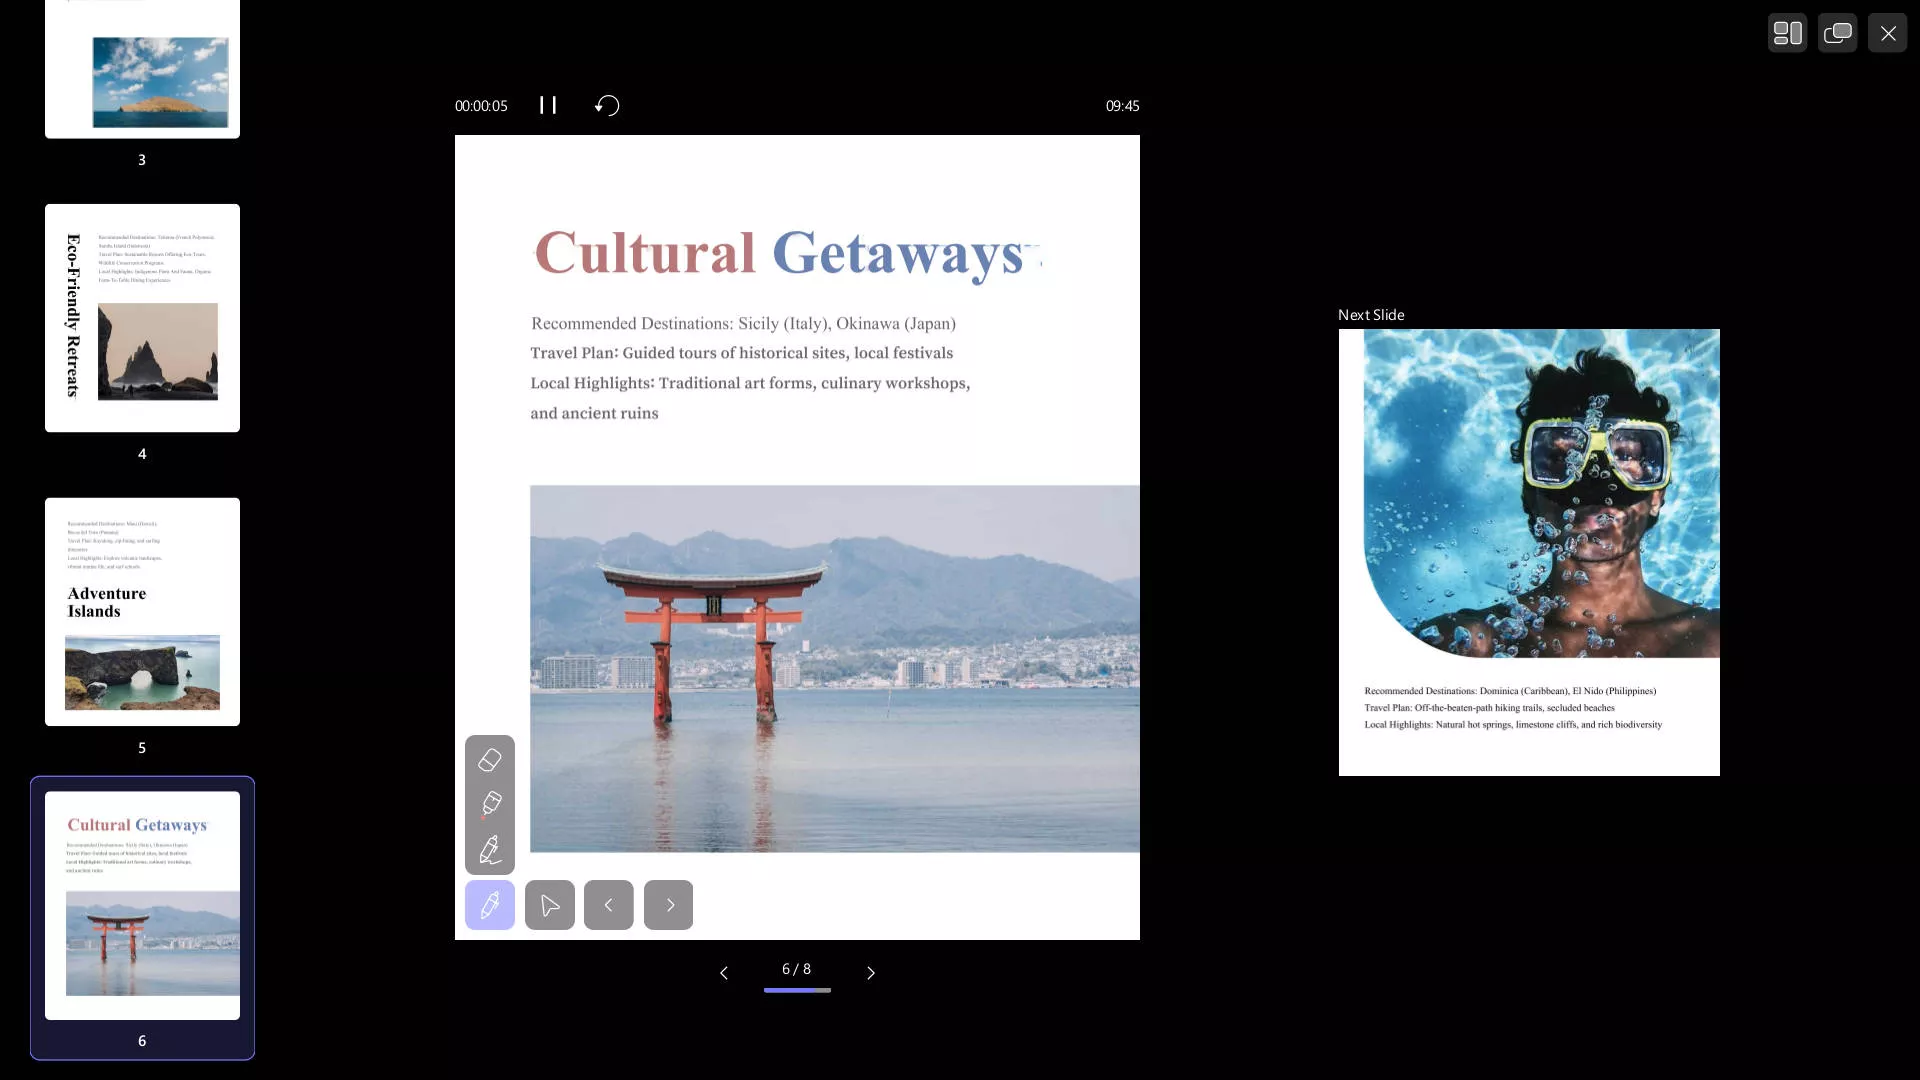The height and width of the screenshot is (1080, 1920).
Task: Select the pen drawing tool
Action: [x=489, y=850]
